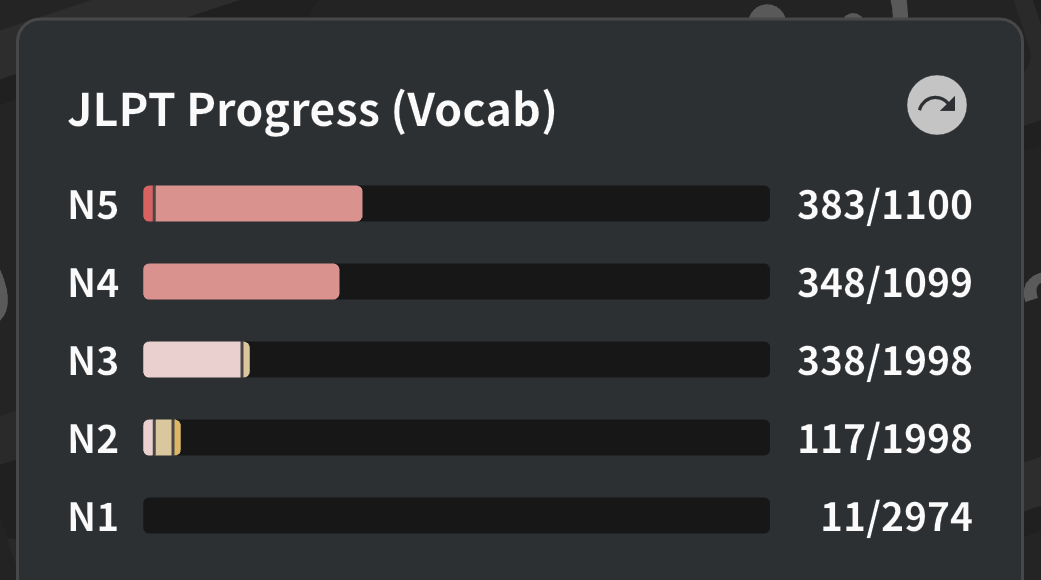Click the N5 level label
This screenshot has height=580, width=1041.
click(x=93, y=205)
